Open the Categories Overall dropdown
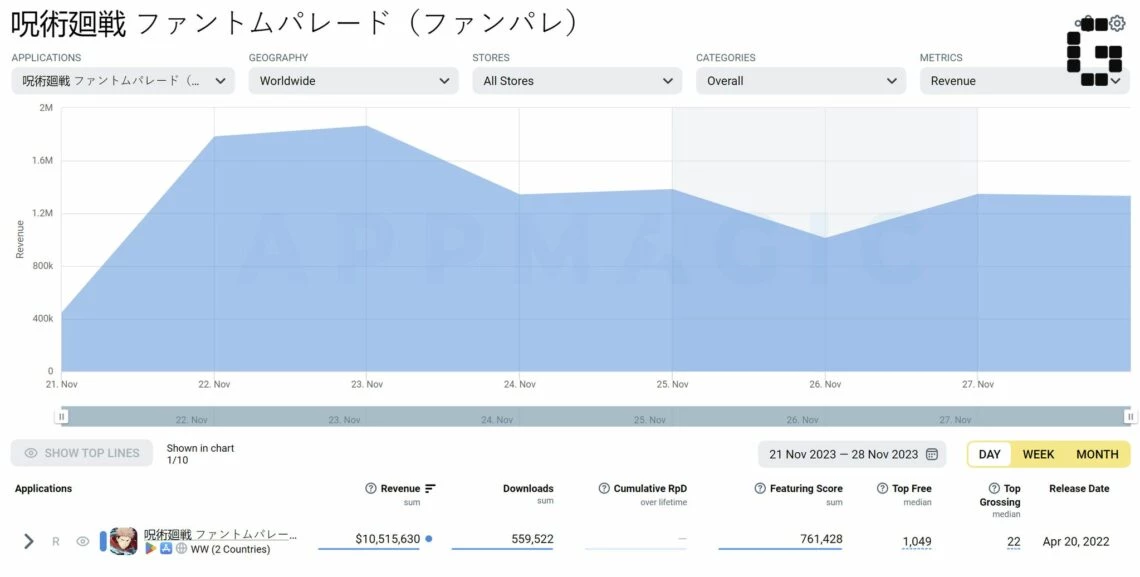This screenshot has height=577, width=1140. pos(801,81)
